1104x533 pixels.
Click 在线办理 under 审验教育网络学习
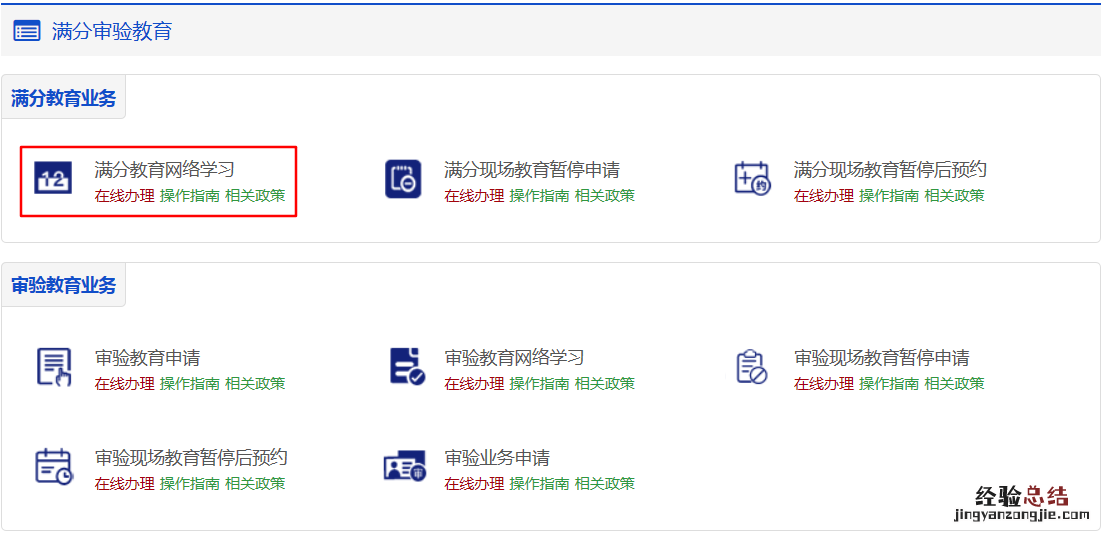pos(474,384)
